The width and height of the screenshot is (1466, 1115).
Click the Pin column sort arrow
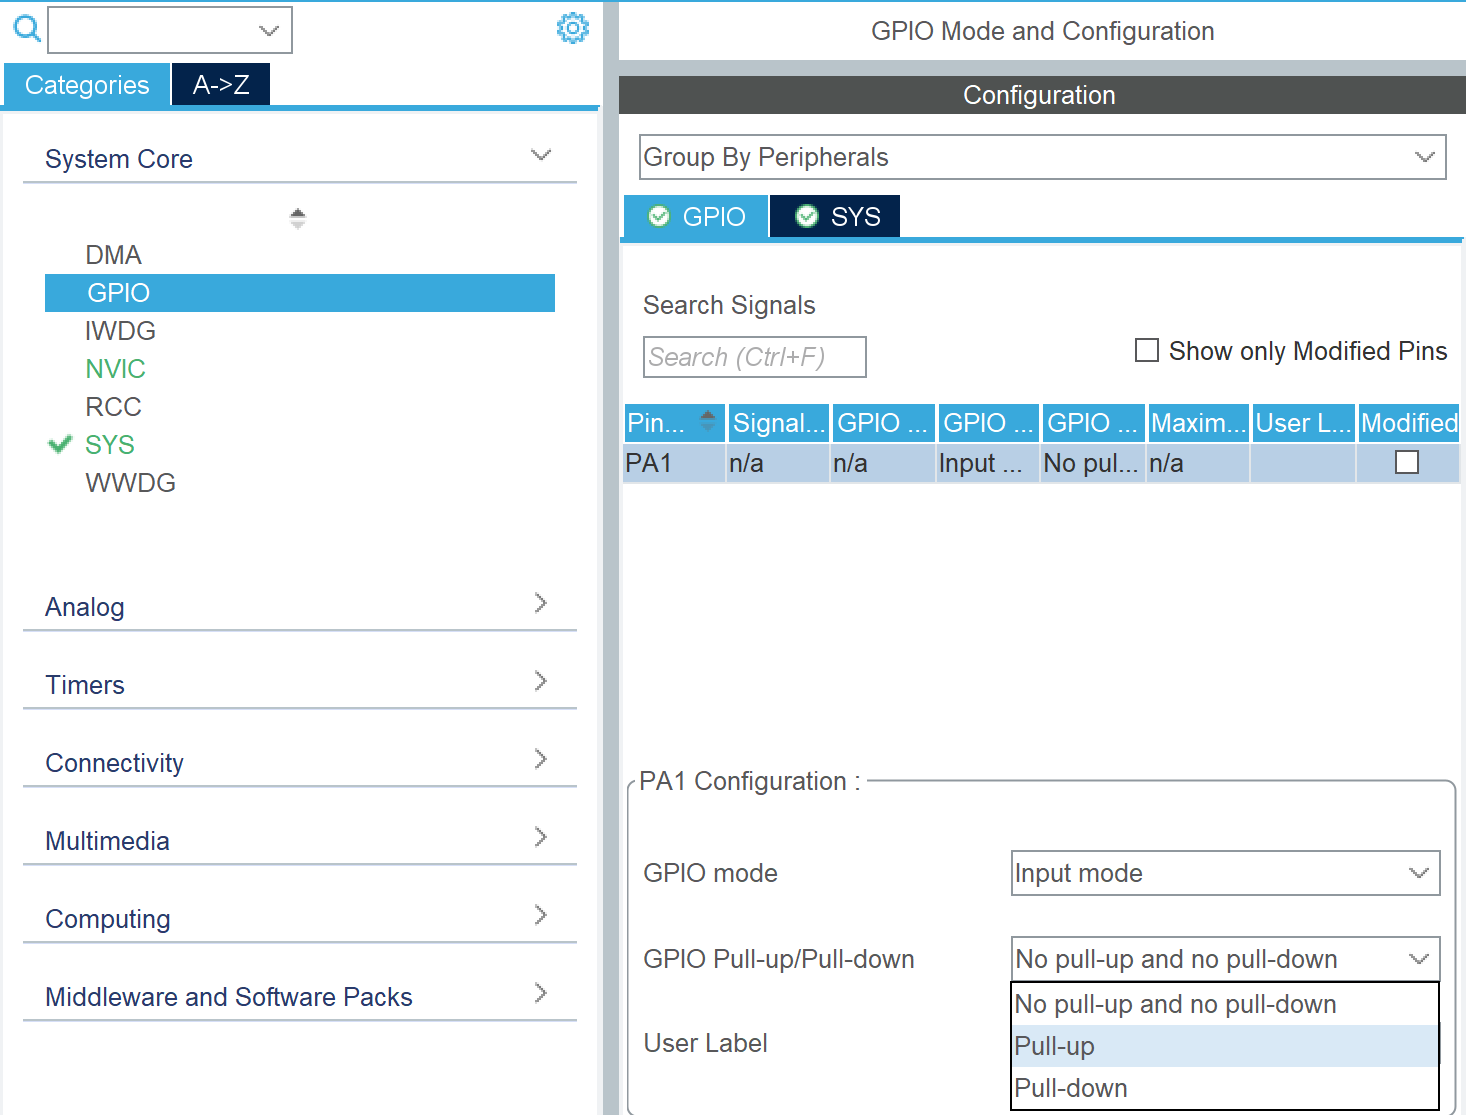tap(708, 421)
